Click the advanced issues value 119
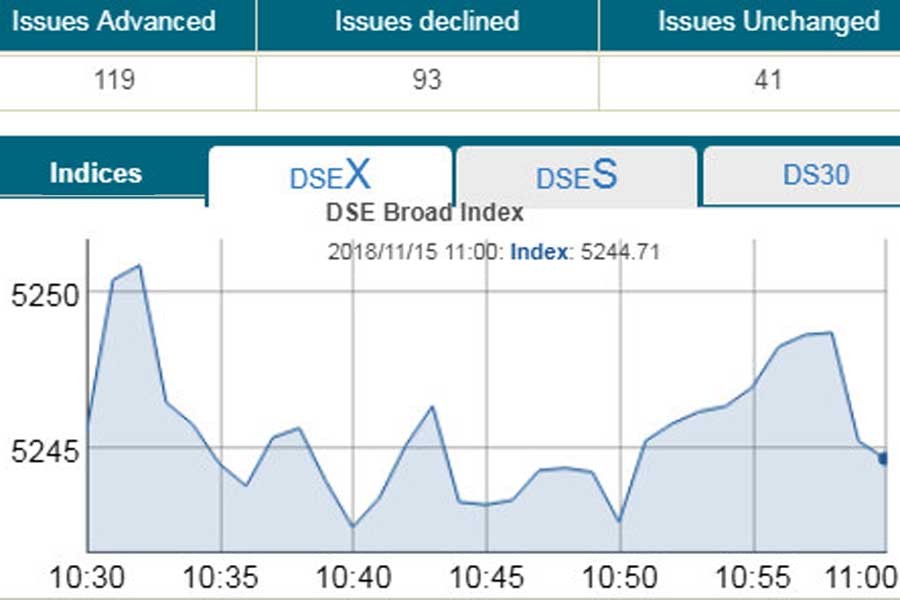This screenshot has width=900, height=600. tap(113, 79)
